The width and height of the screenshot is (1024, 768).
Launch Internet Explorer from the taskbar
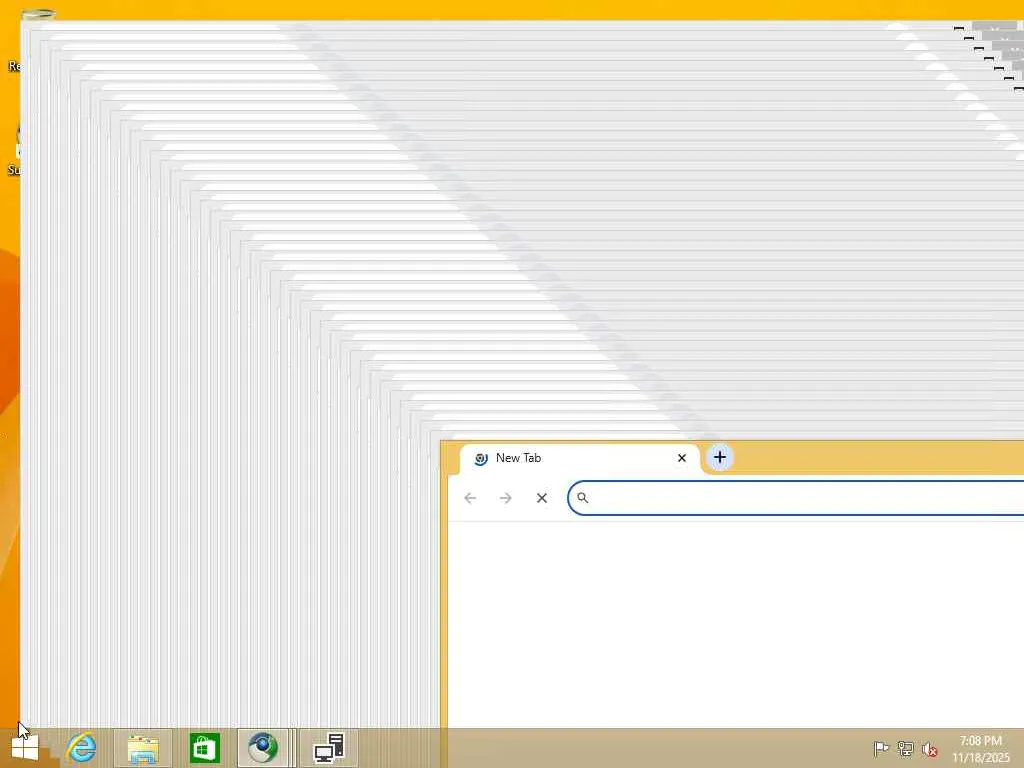pos(82,748)
